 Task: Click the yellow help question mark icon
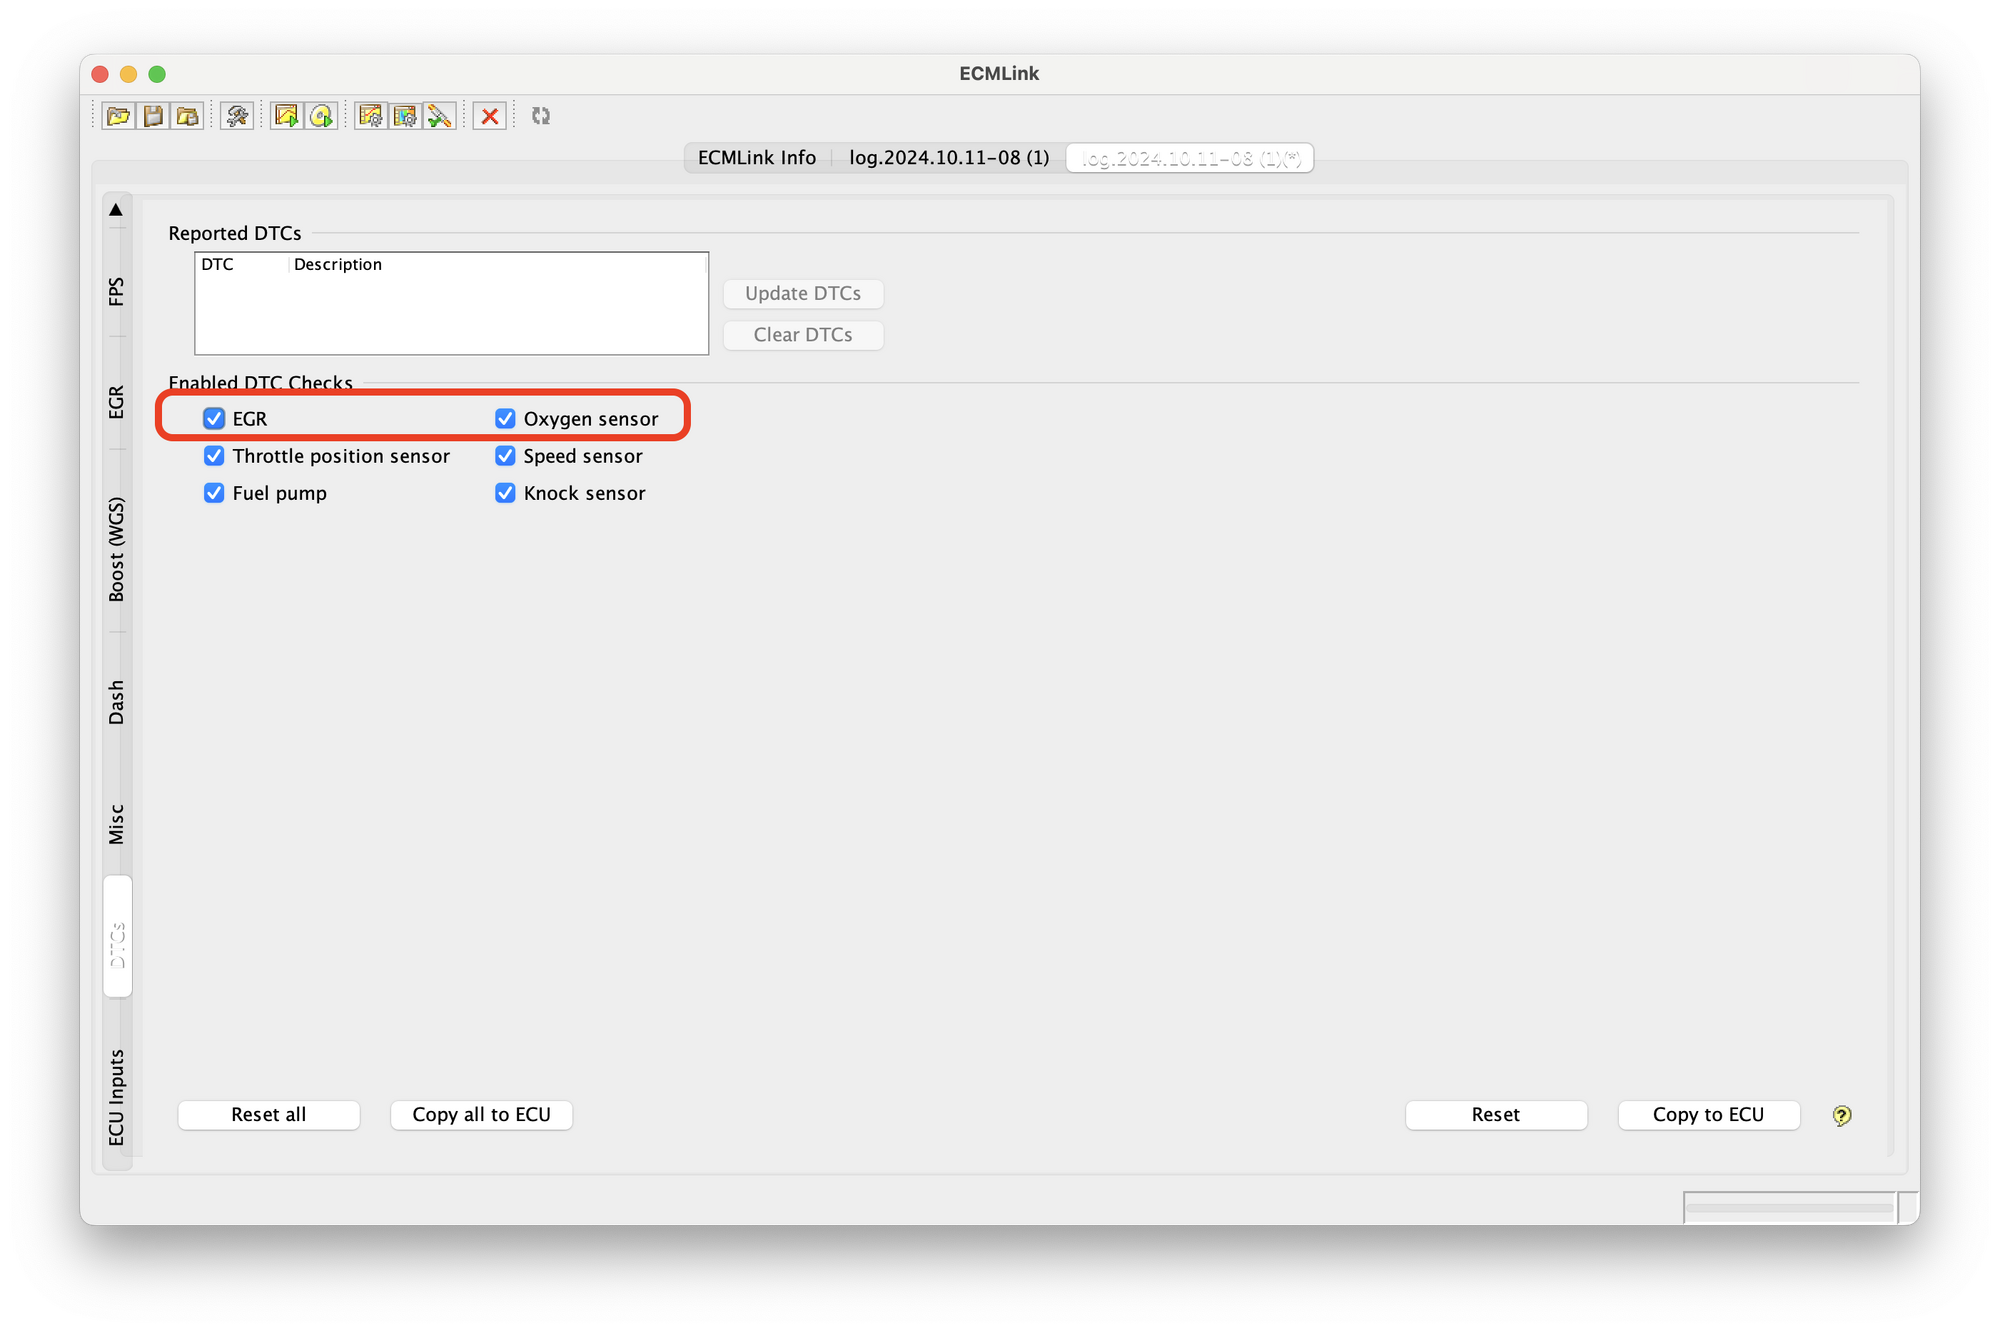[1842, 1115]
